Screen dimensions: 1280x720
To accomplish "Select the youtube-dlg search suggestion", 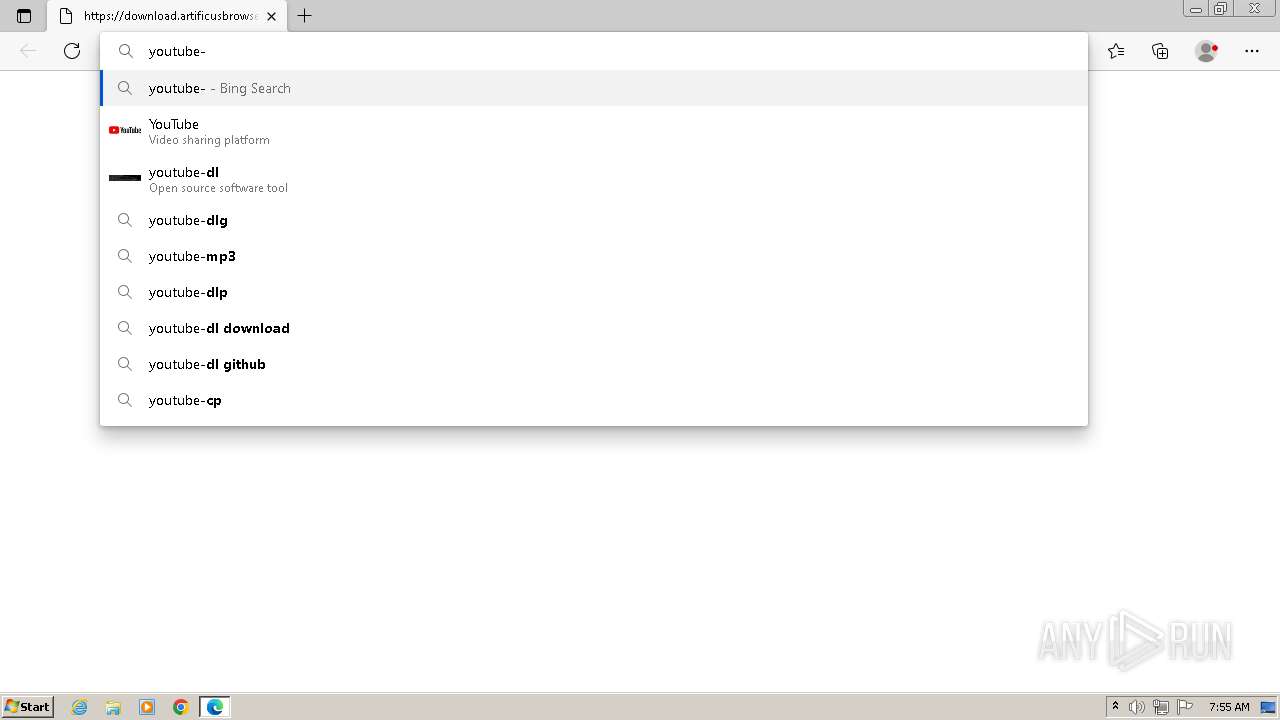I will point(594,220).
